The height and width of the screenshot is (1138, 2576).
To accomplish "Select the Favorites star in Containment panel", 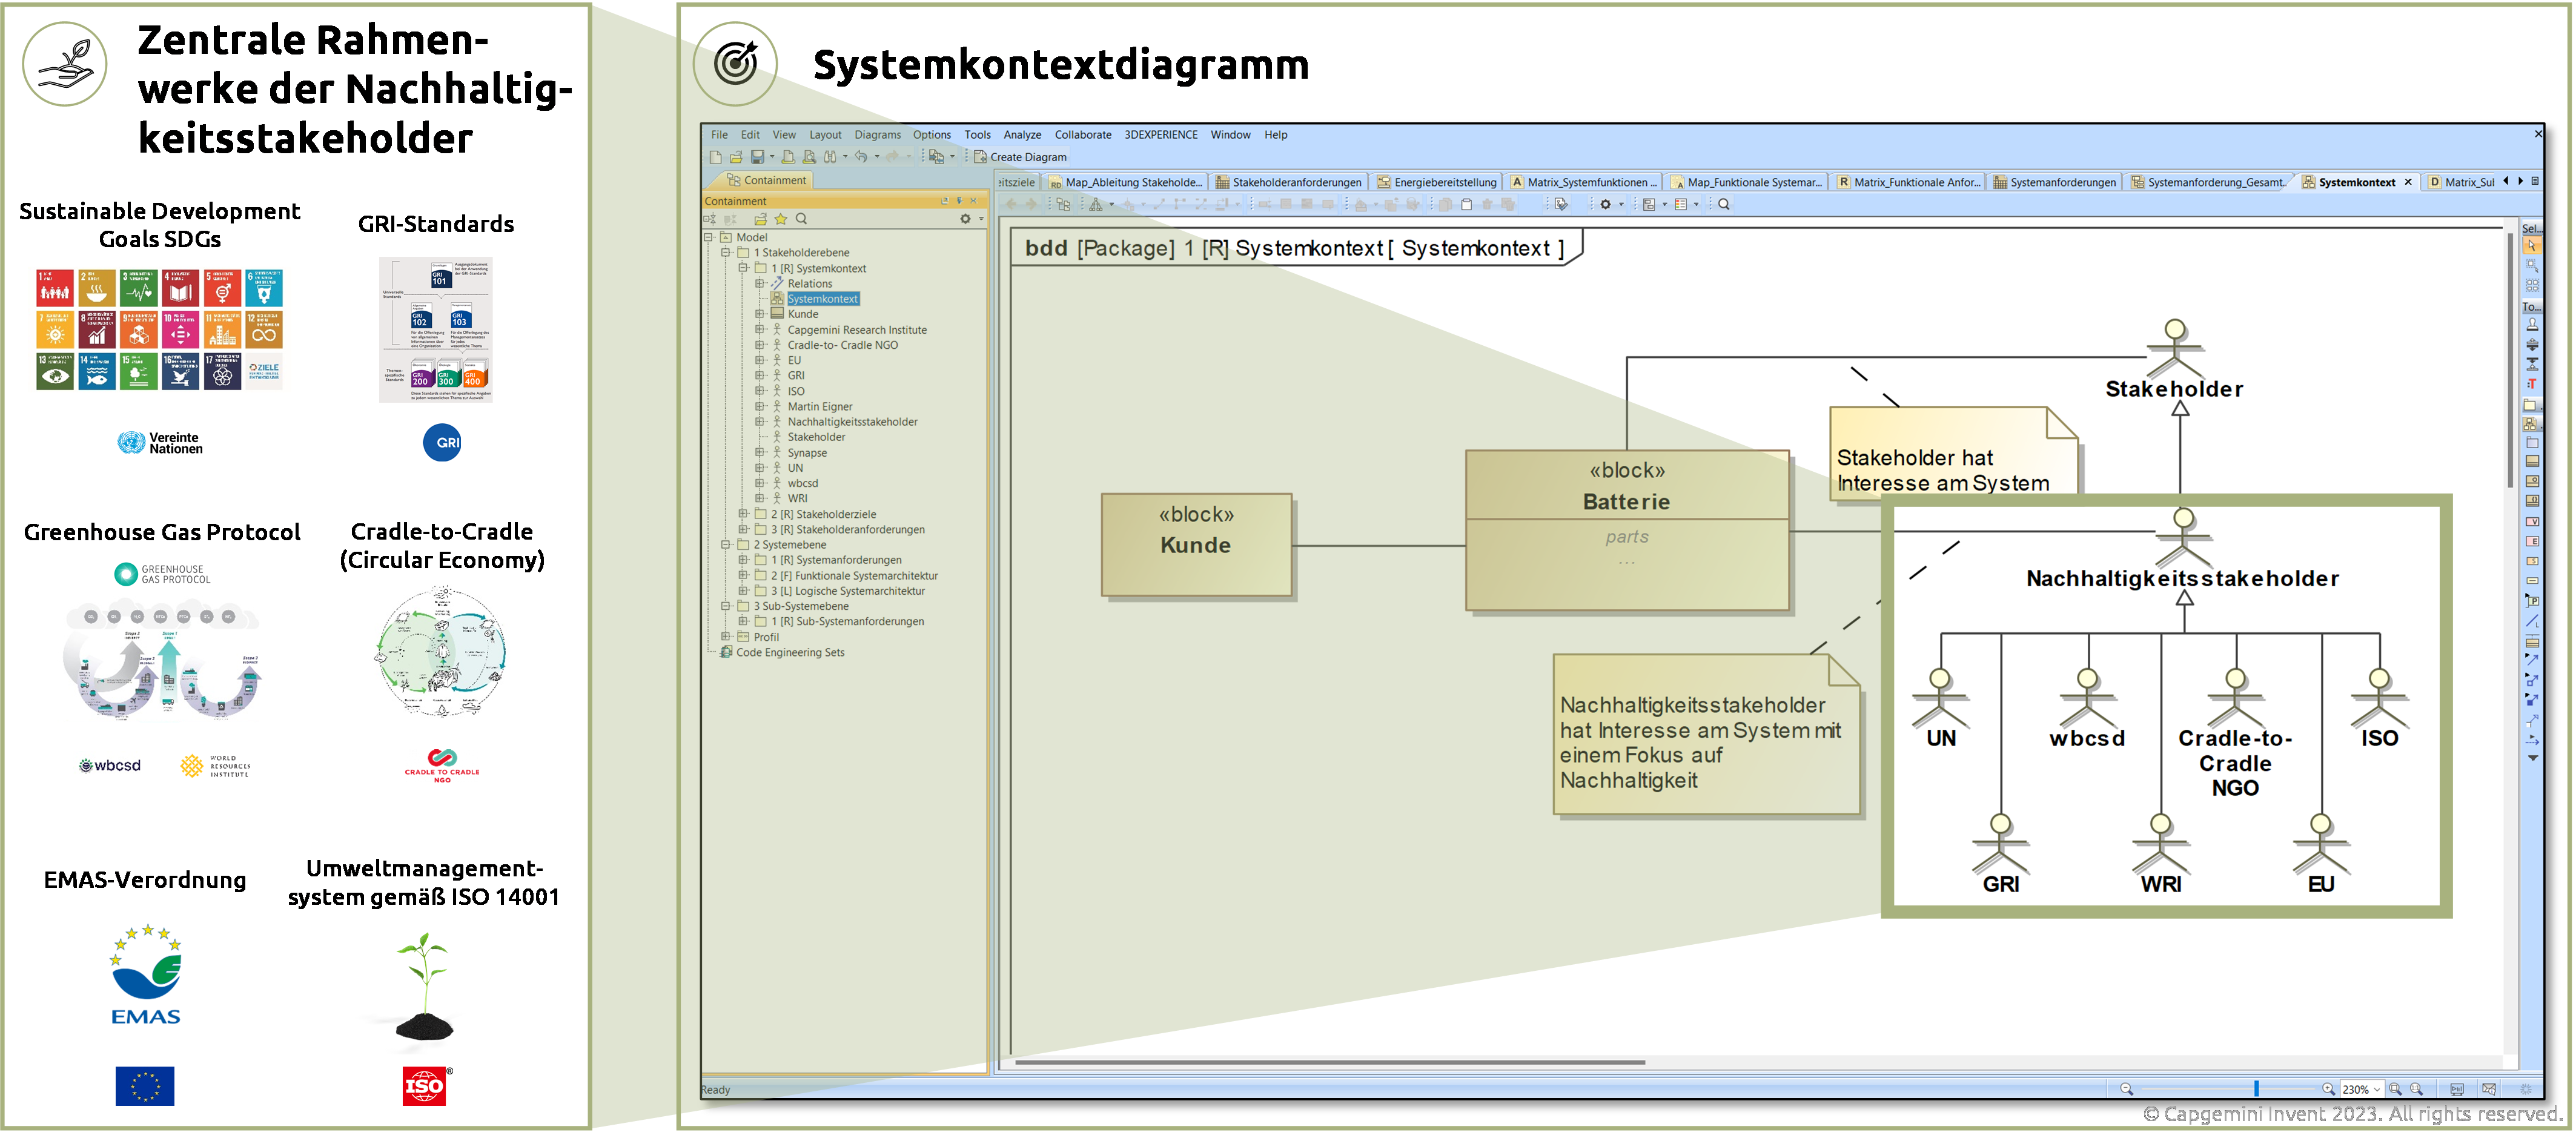I will click(781, 219).
